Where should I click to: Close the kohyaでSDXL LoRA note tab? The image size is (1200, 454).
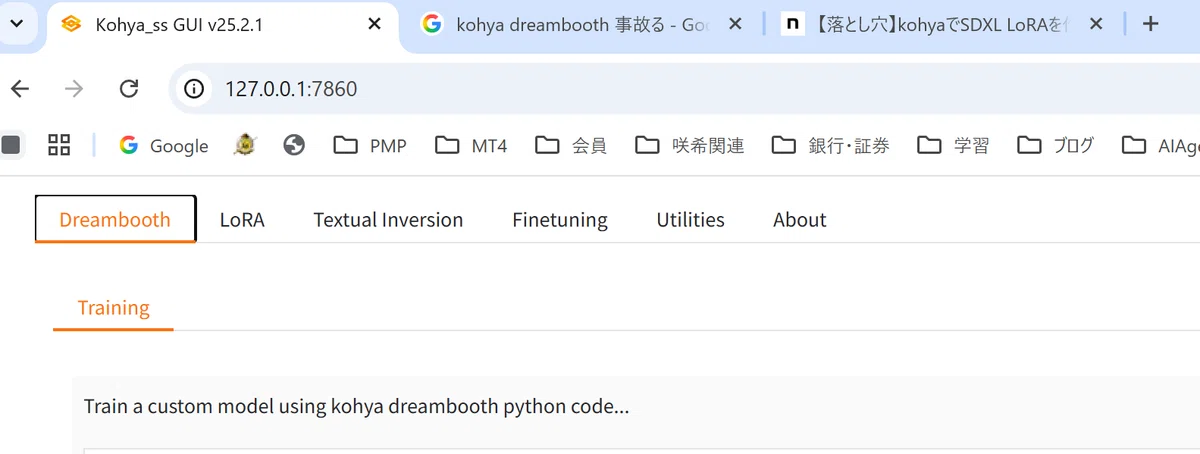(1095, 24)
